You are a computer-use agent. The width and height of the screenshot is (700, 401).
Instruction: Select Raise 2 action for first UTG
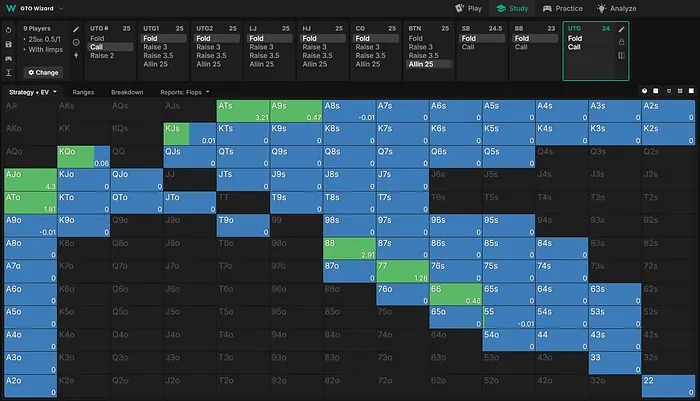click(102, 56)
